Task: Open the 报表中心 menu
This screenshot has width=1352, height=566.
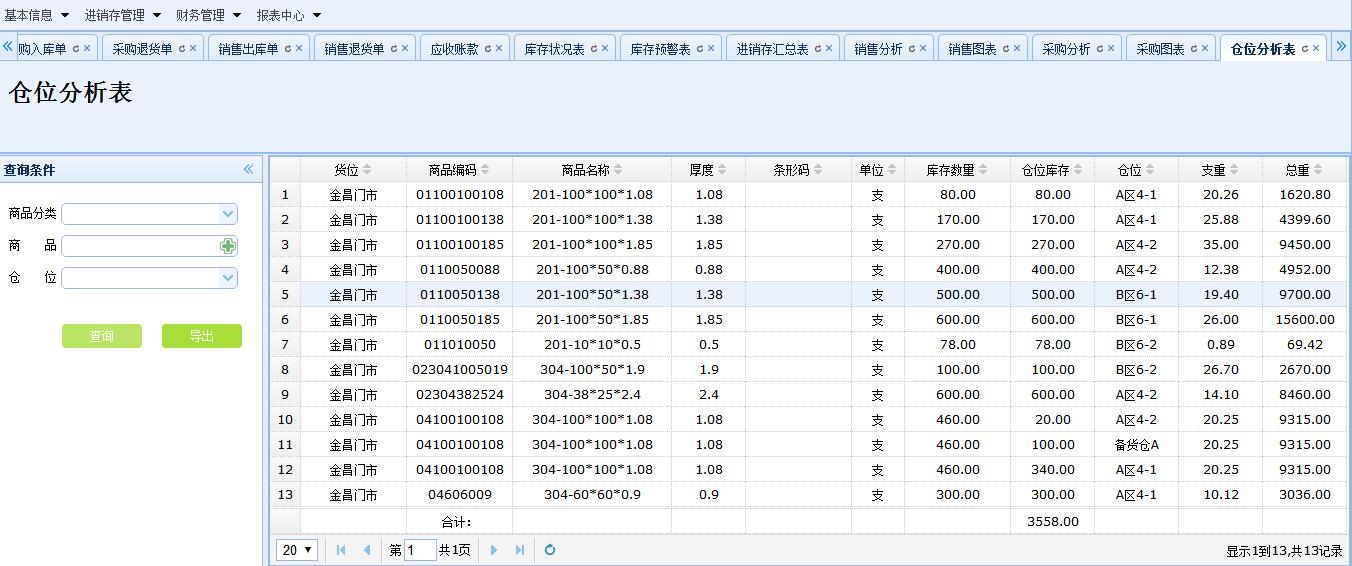Action: 289,15
